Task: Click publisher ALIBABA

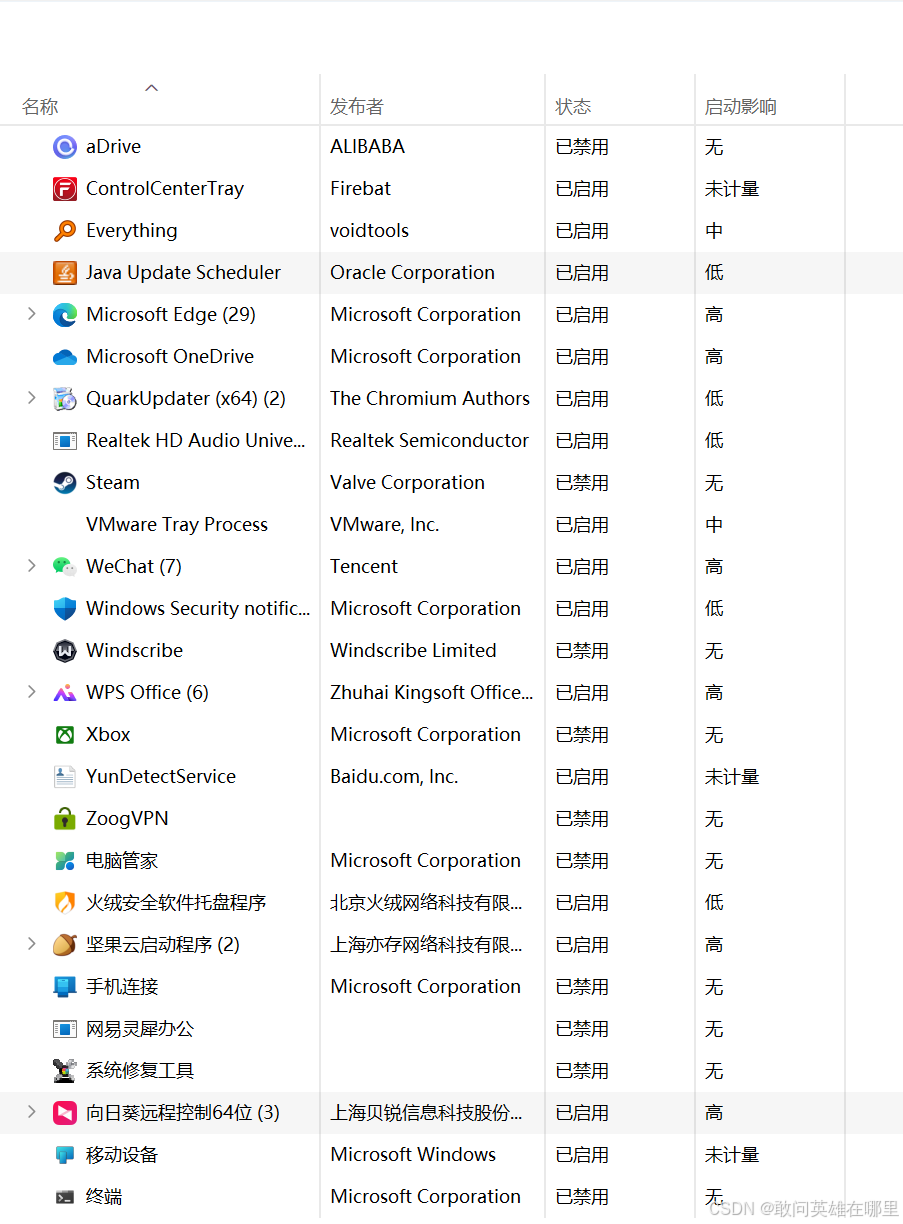Action: [x=367, y=147]
